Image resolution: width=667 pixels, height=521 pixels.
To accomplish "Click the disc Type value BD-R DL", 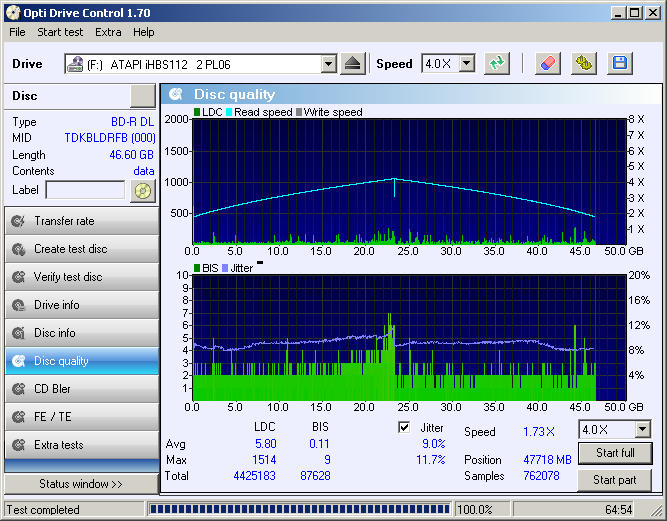I will tap(132, 122).
